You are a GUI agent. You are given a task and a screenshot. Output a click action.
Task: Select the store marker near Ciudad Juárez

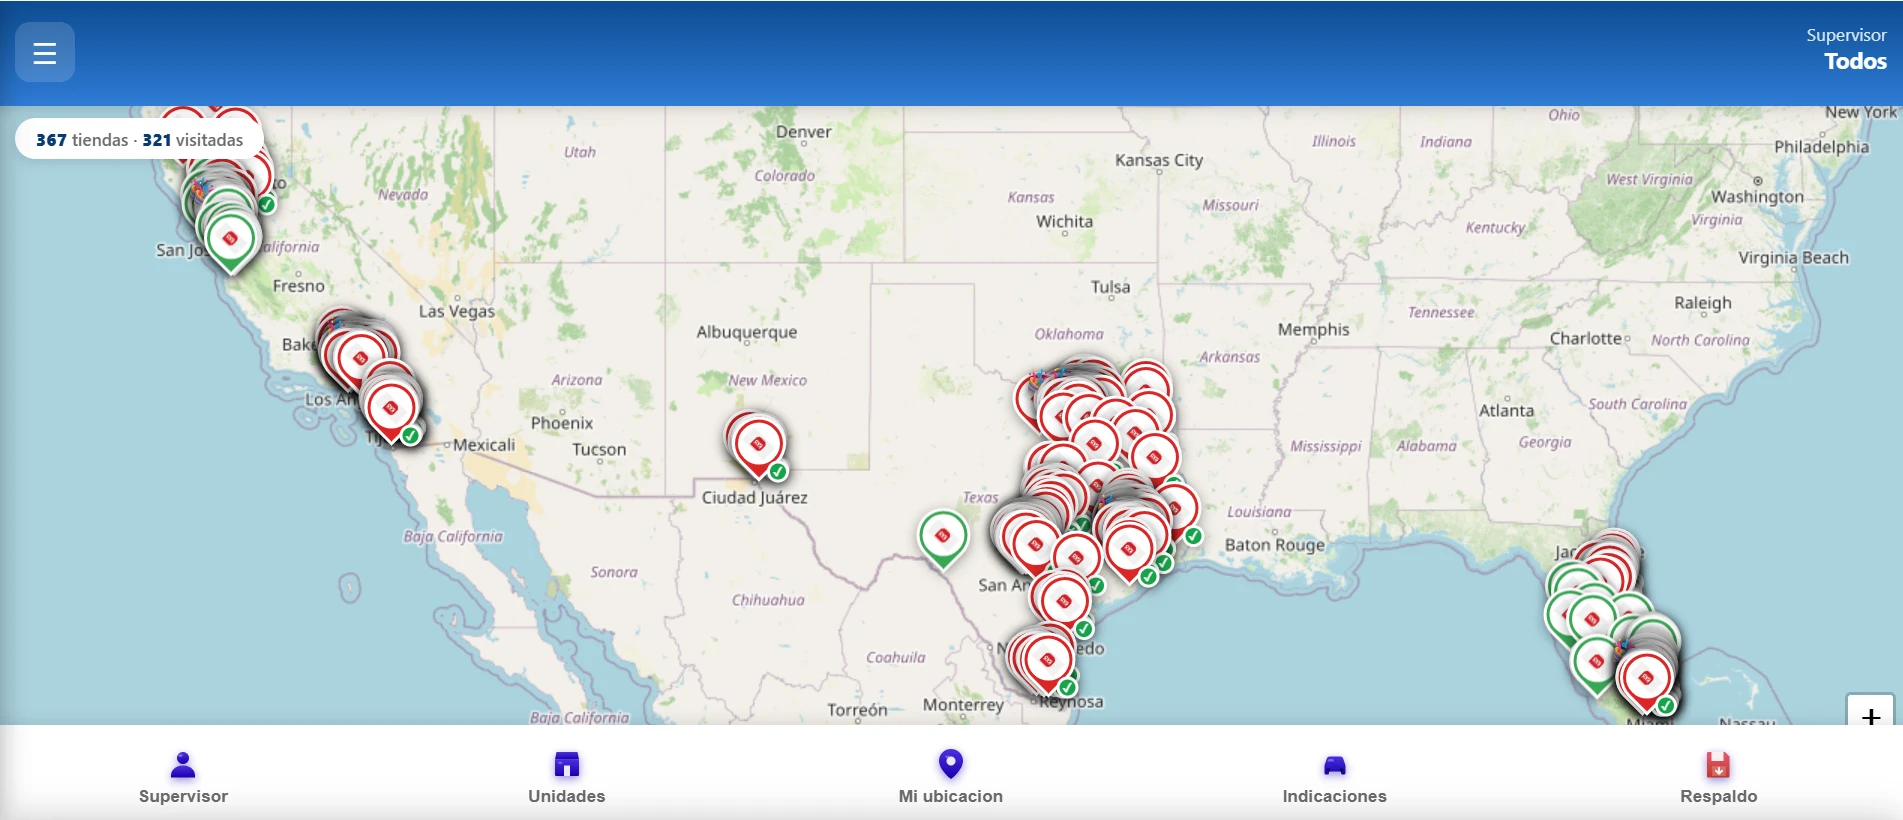pos(758,446)
